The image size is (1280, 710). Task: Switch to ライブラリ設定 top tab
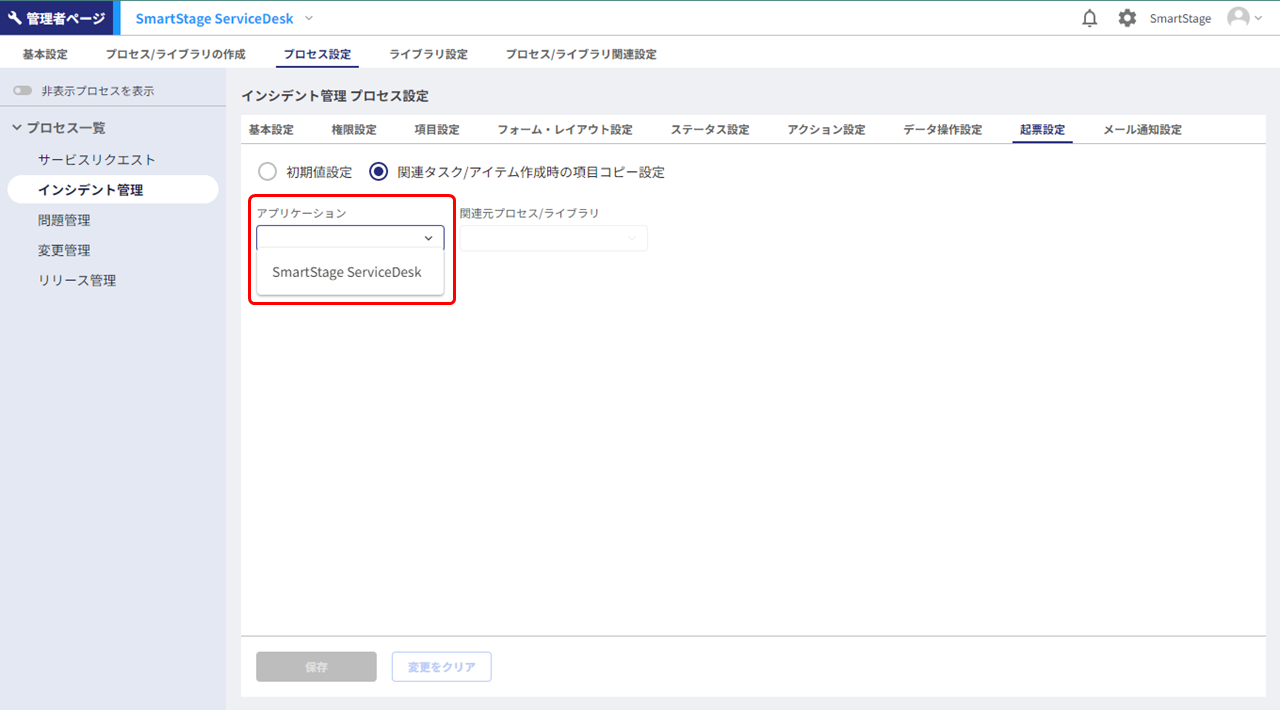(x=428, y=54)
